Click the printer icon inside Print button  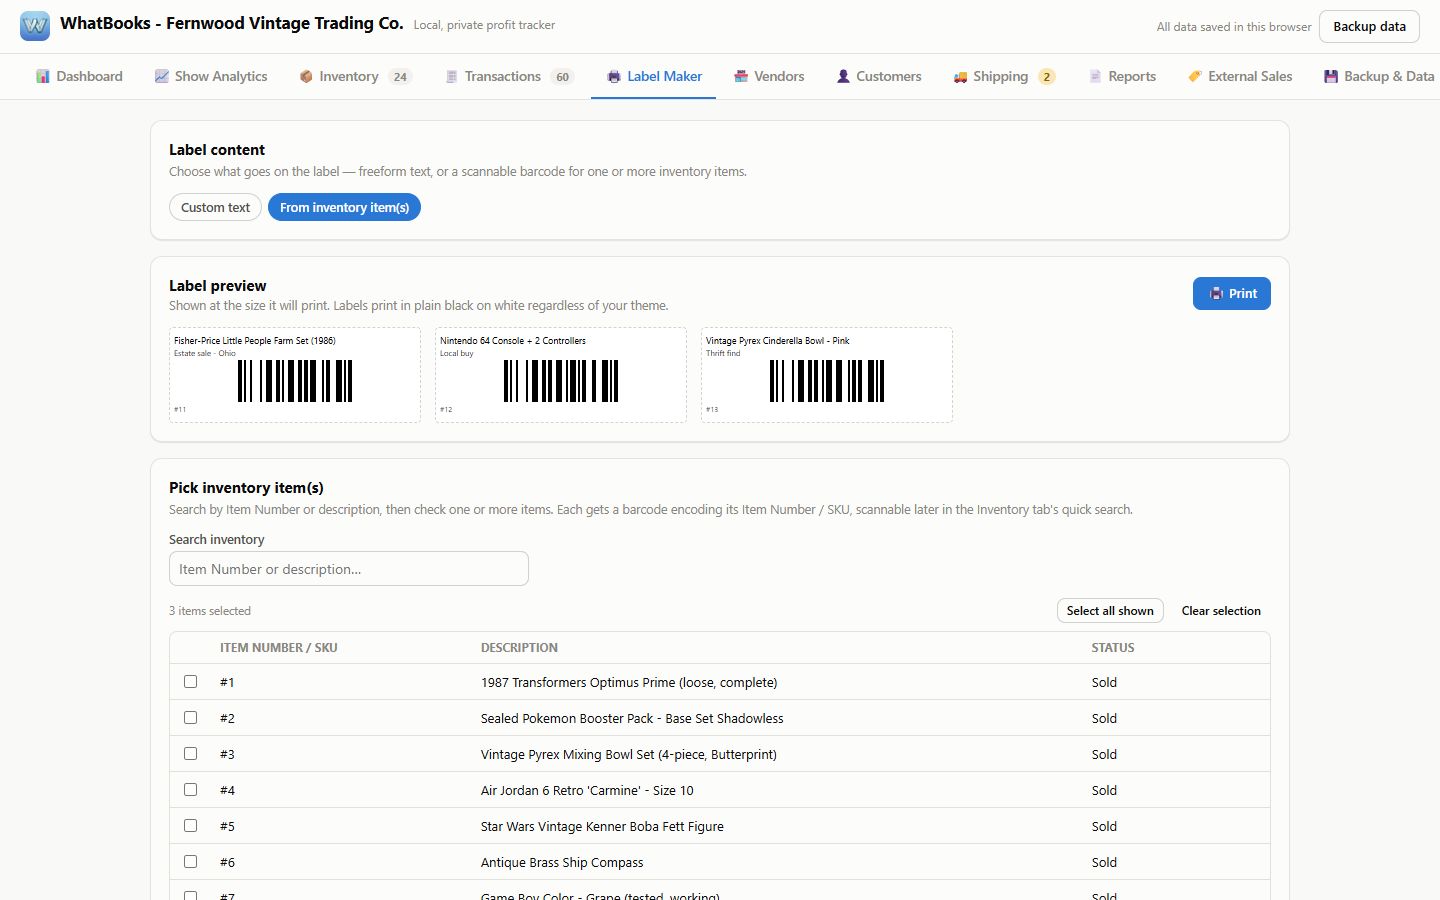pos(1216,293)
